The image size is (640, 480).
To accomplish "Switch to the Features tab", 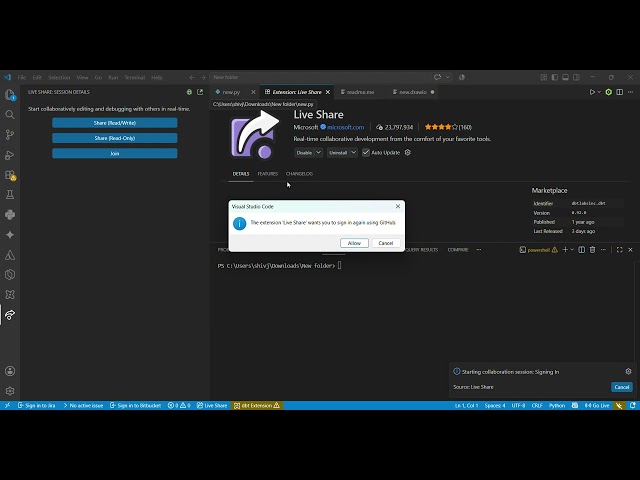I will coord(268,174).
